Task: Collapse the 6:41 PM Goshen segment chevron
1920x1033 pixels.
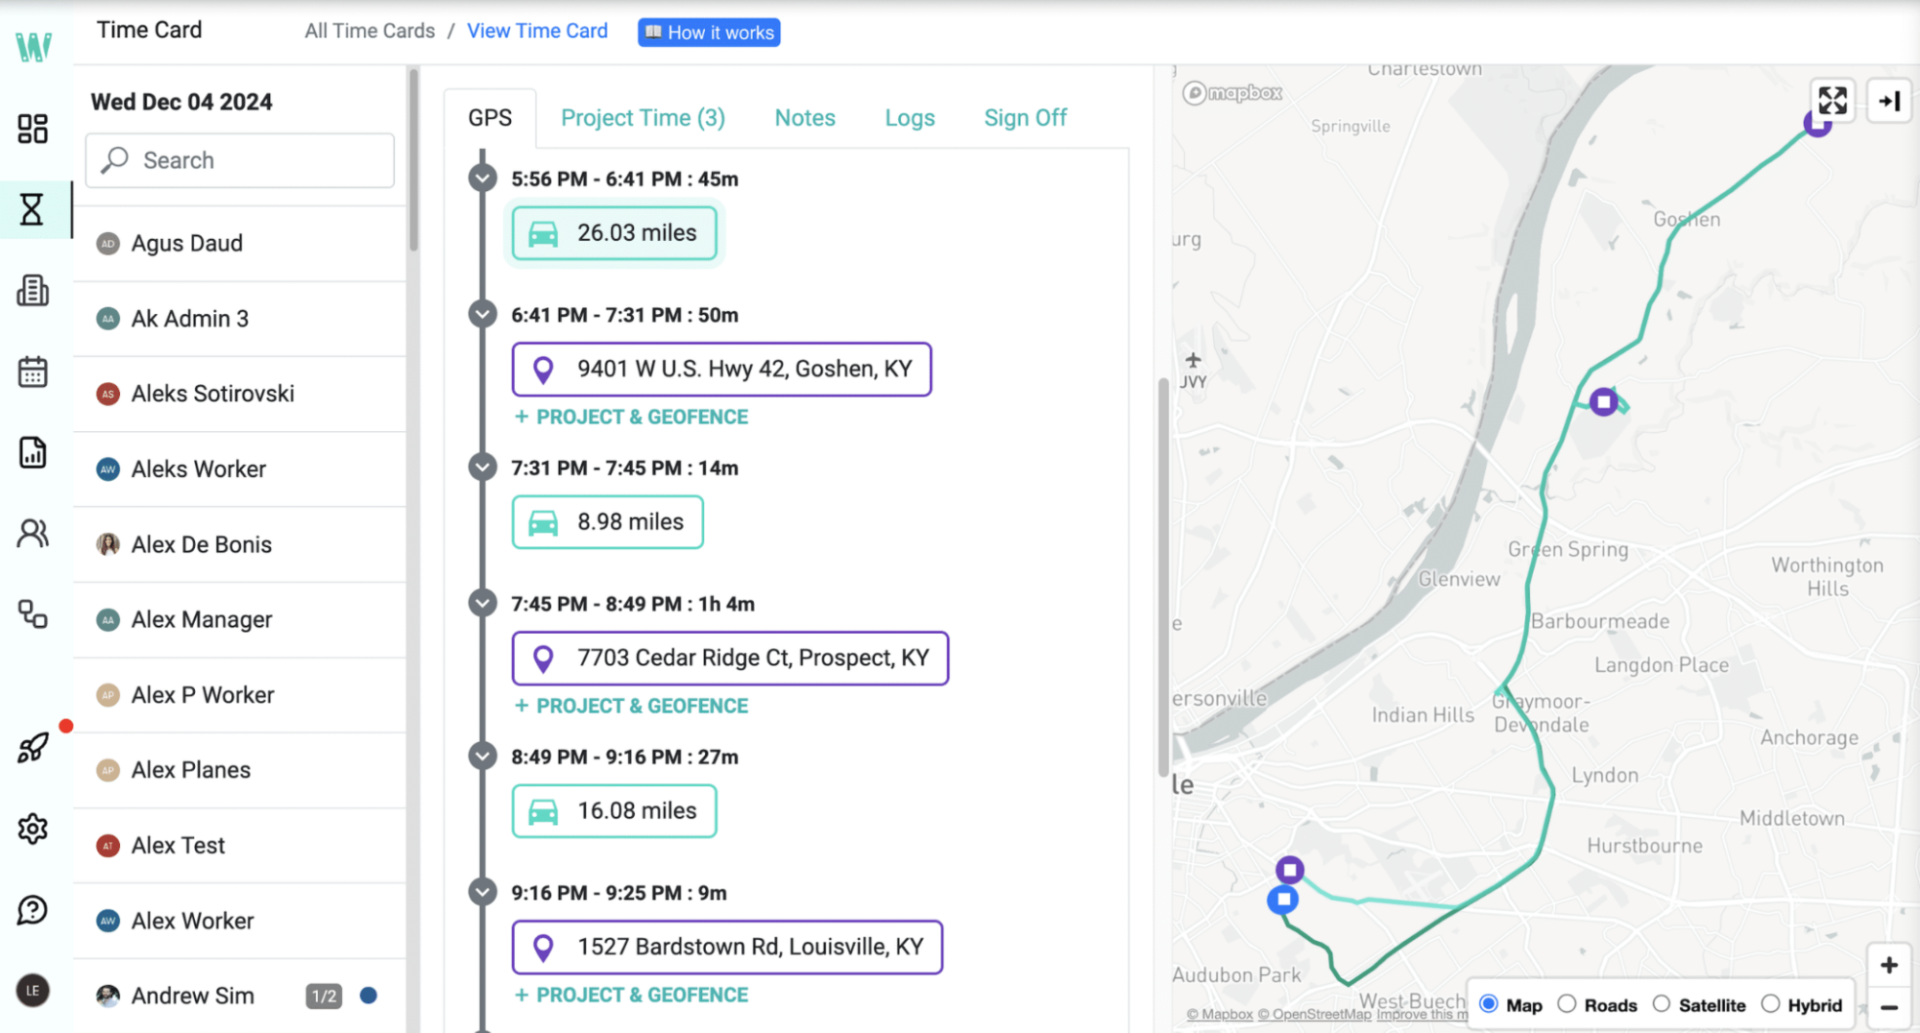Action: click(x=483, y=313)
